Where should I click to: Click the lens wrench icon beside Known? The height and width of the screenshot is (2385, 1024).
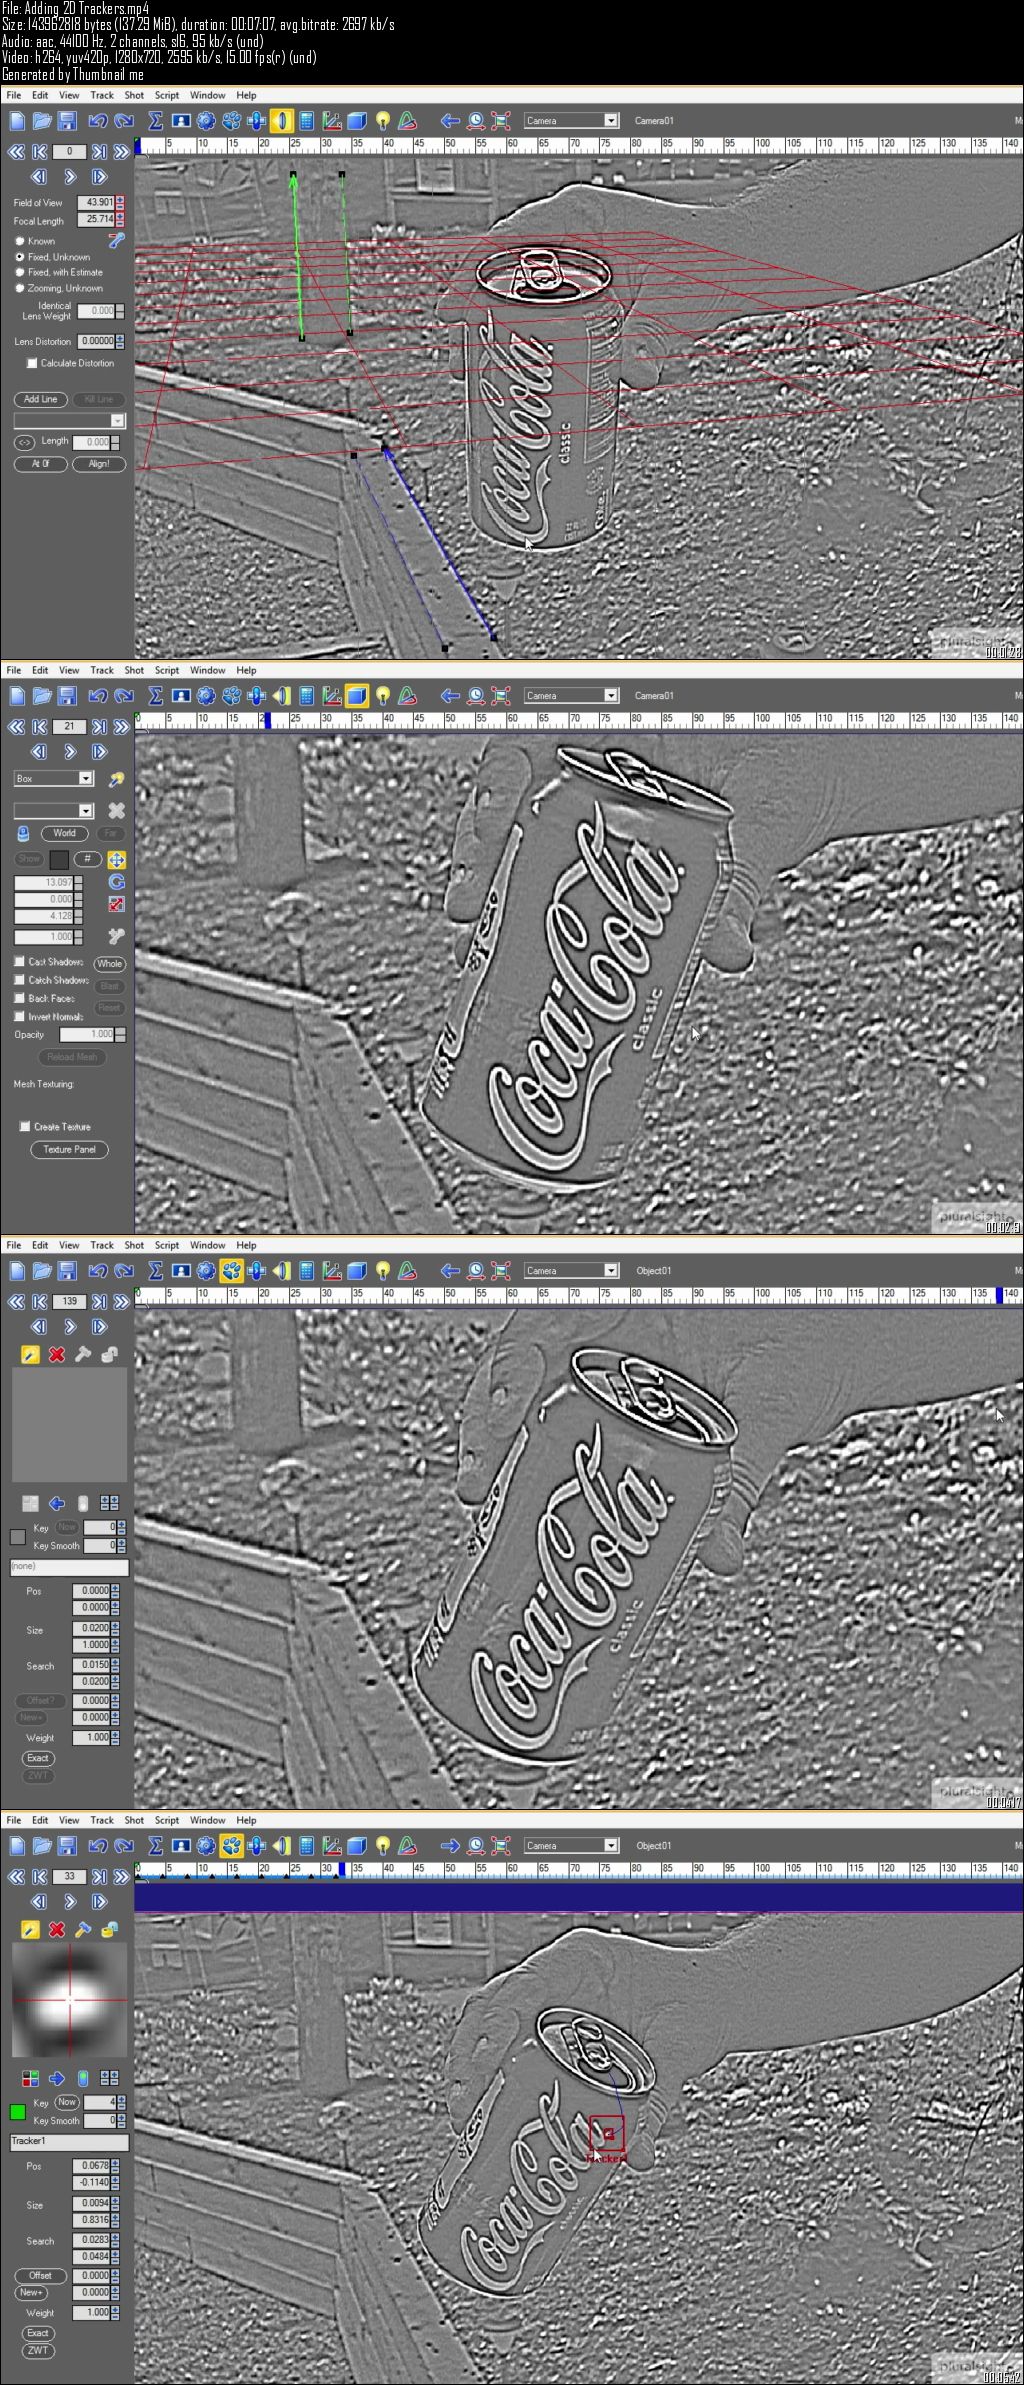coord(117,240)
